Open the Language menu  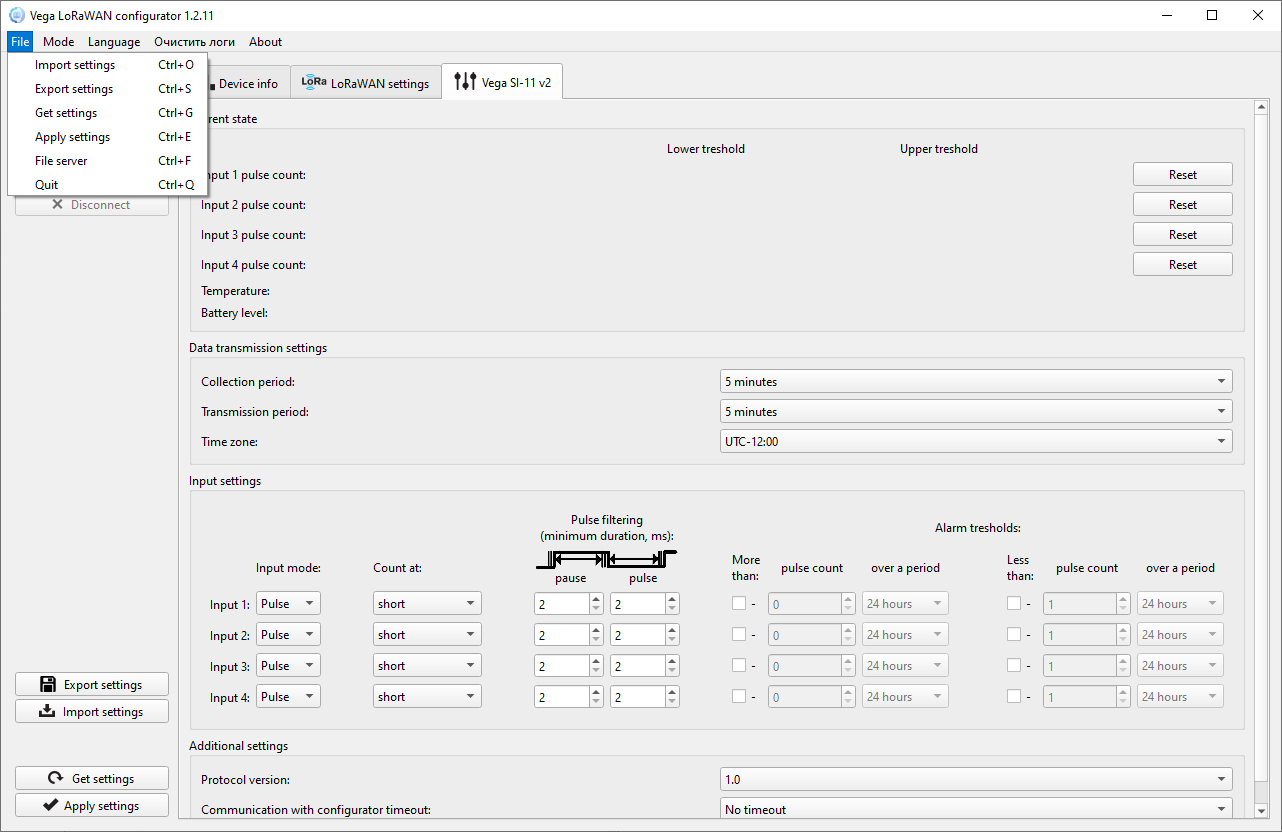click(x=114, y=42)
